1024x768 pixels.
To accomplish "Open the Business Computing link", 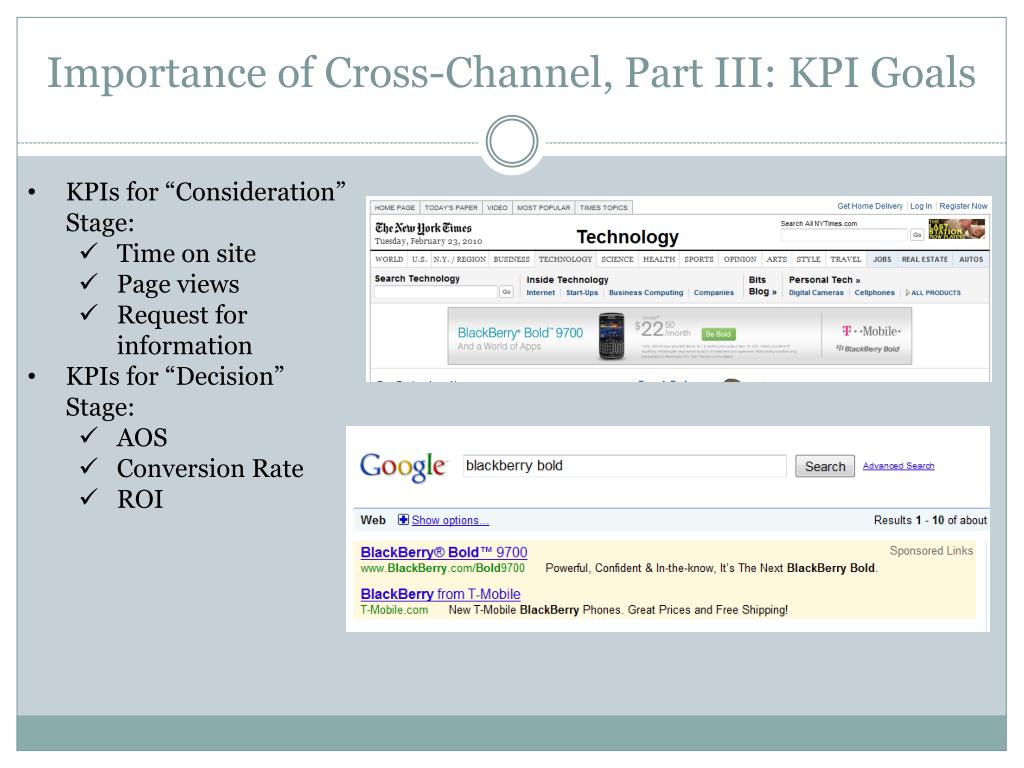I will coord(646,293).
